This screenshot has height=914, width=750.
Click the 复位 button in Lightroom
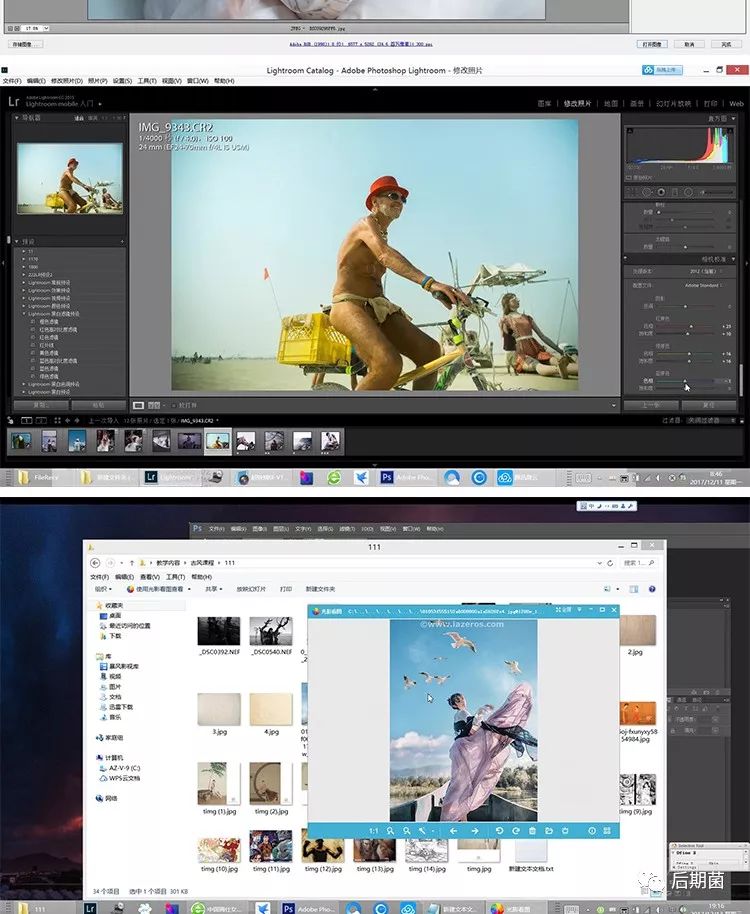(x=707, y=405)
